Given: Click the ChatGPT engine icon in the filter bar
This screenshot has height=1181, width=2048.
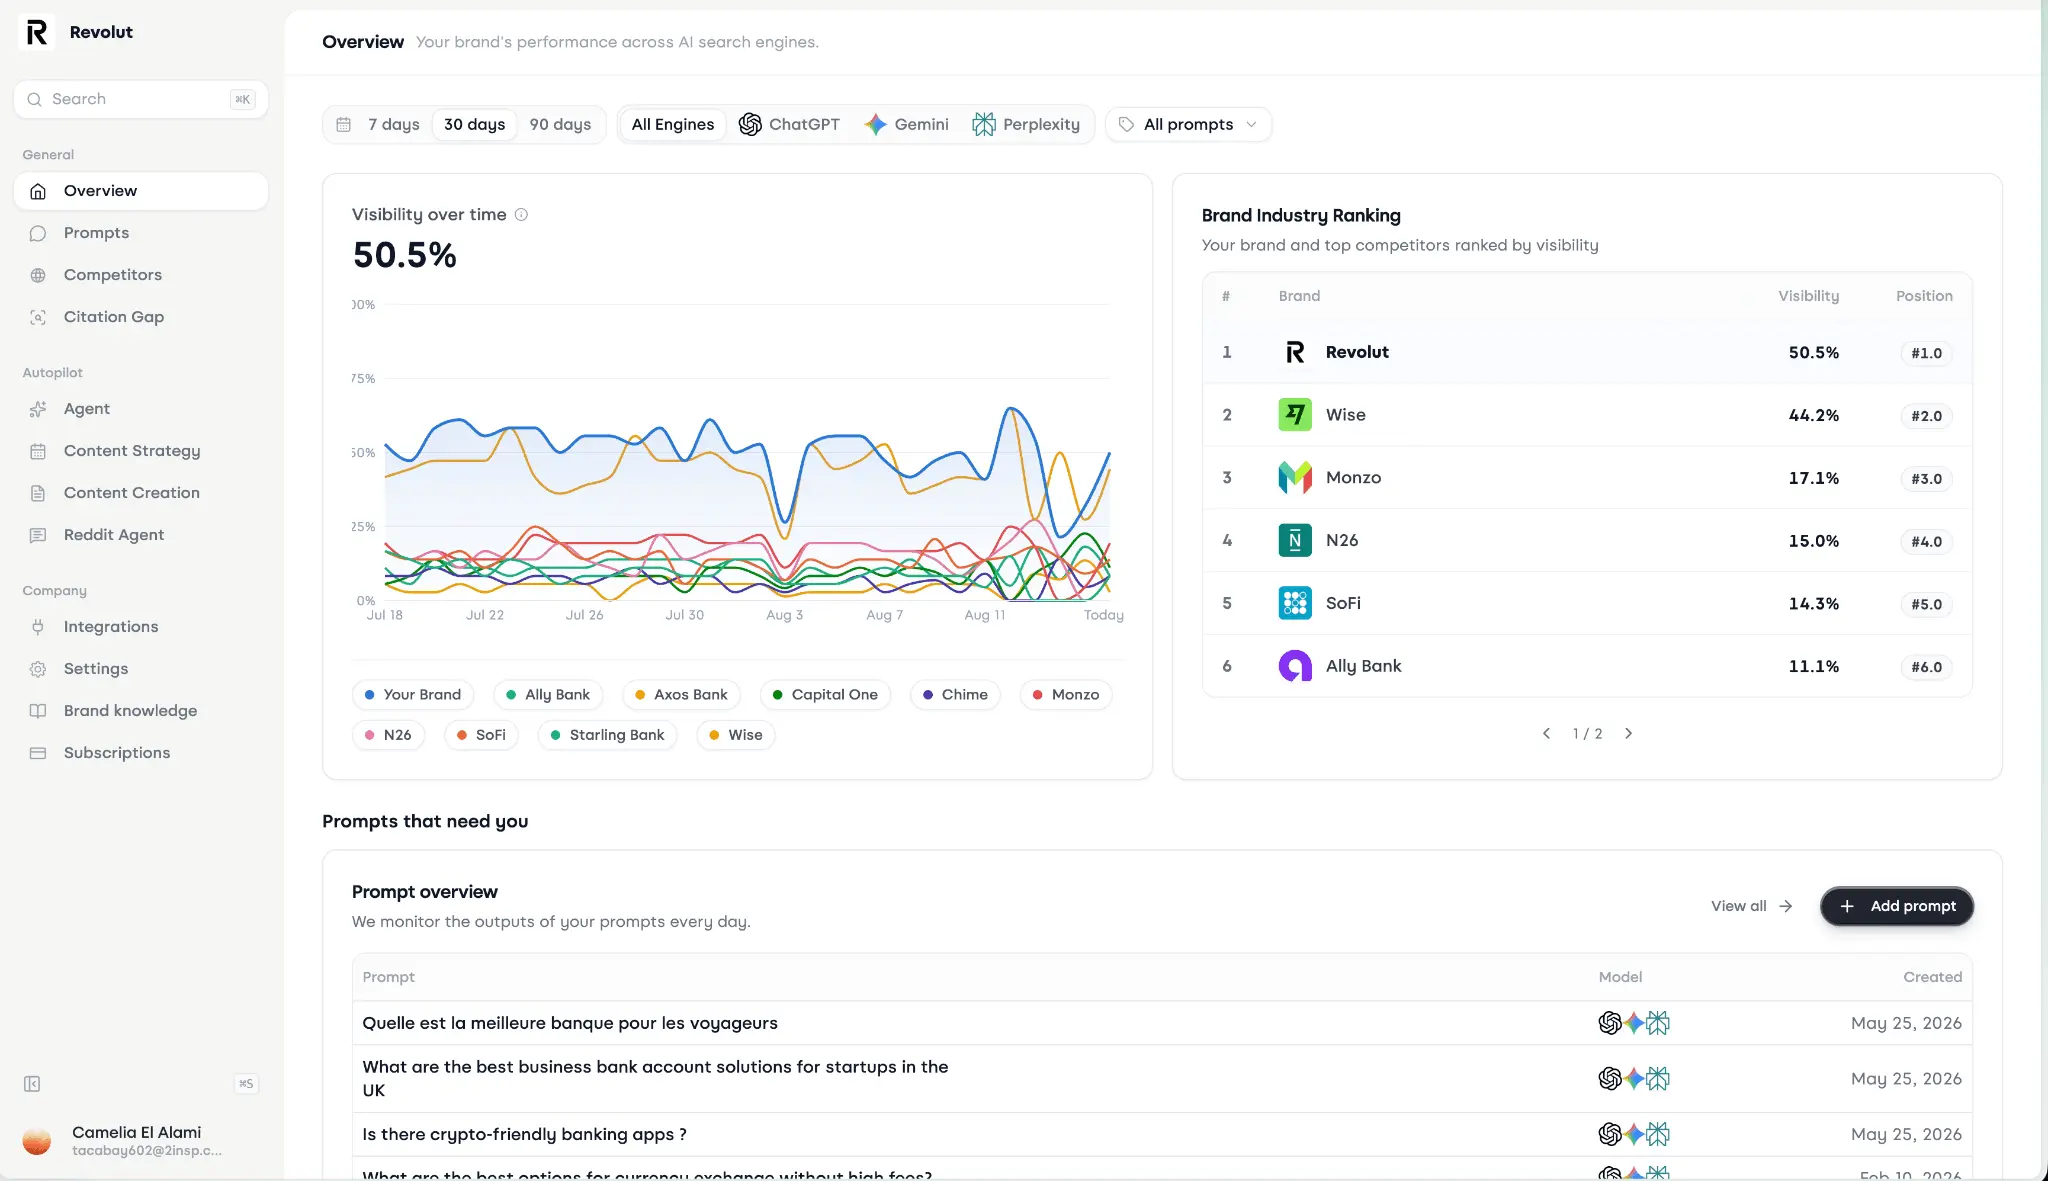Looking at the screenshot, I should coord(750,124).
